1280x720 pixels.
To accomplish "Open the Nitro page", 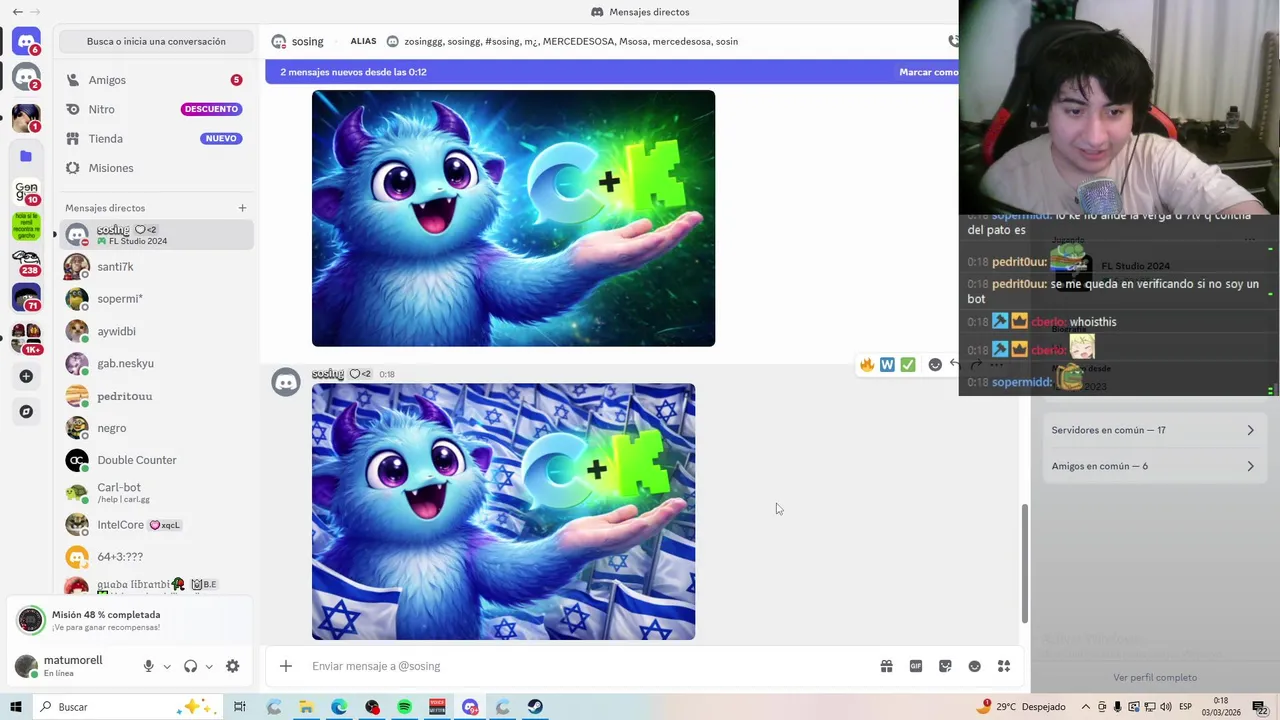I will pos(156,109).
